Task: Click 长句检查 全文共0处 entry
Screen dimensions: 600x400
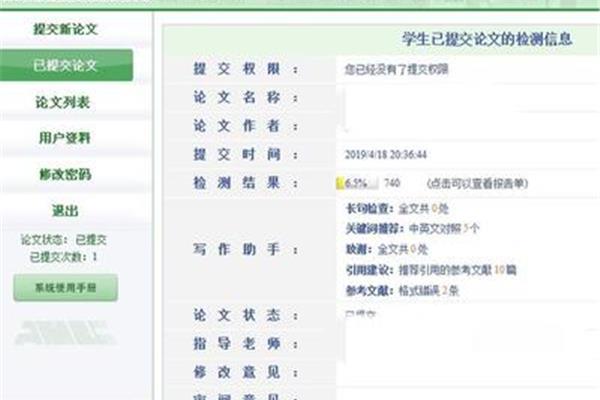Action: tap(397, 209)
